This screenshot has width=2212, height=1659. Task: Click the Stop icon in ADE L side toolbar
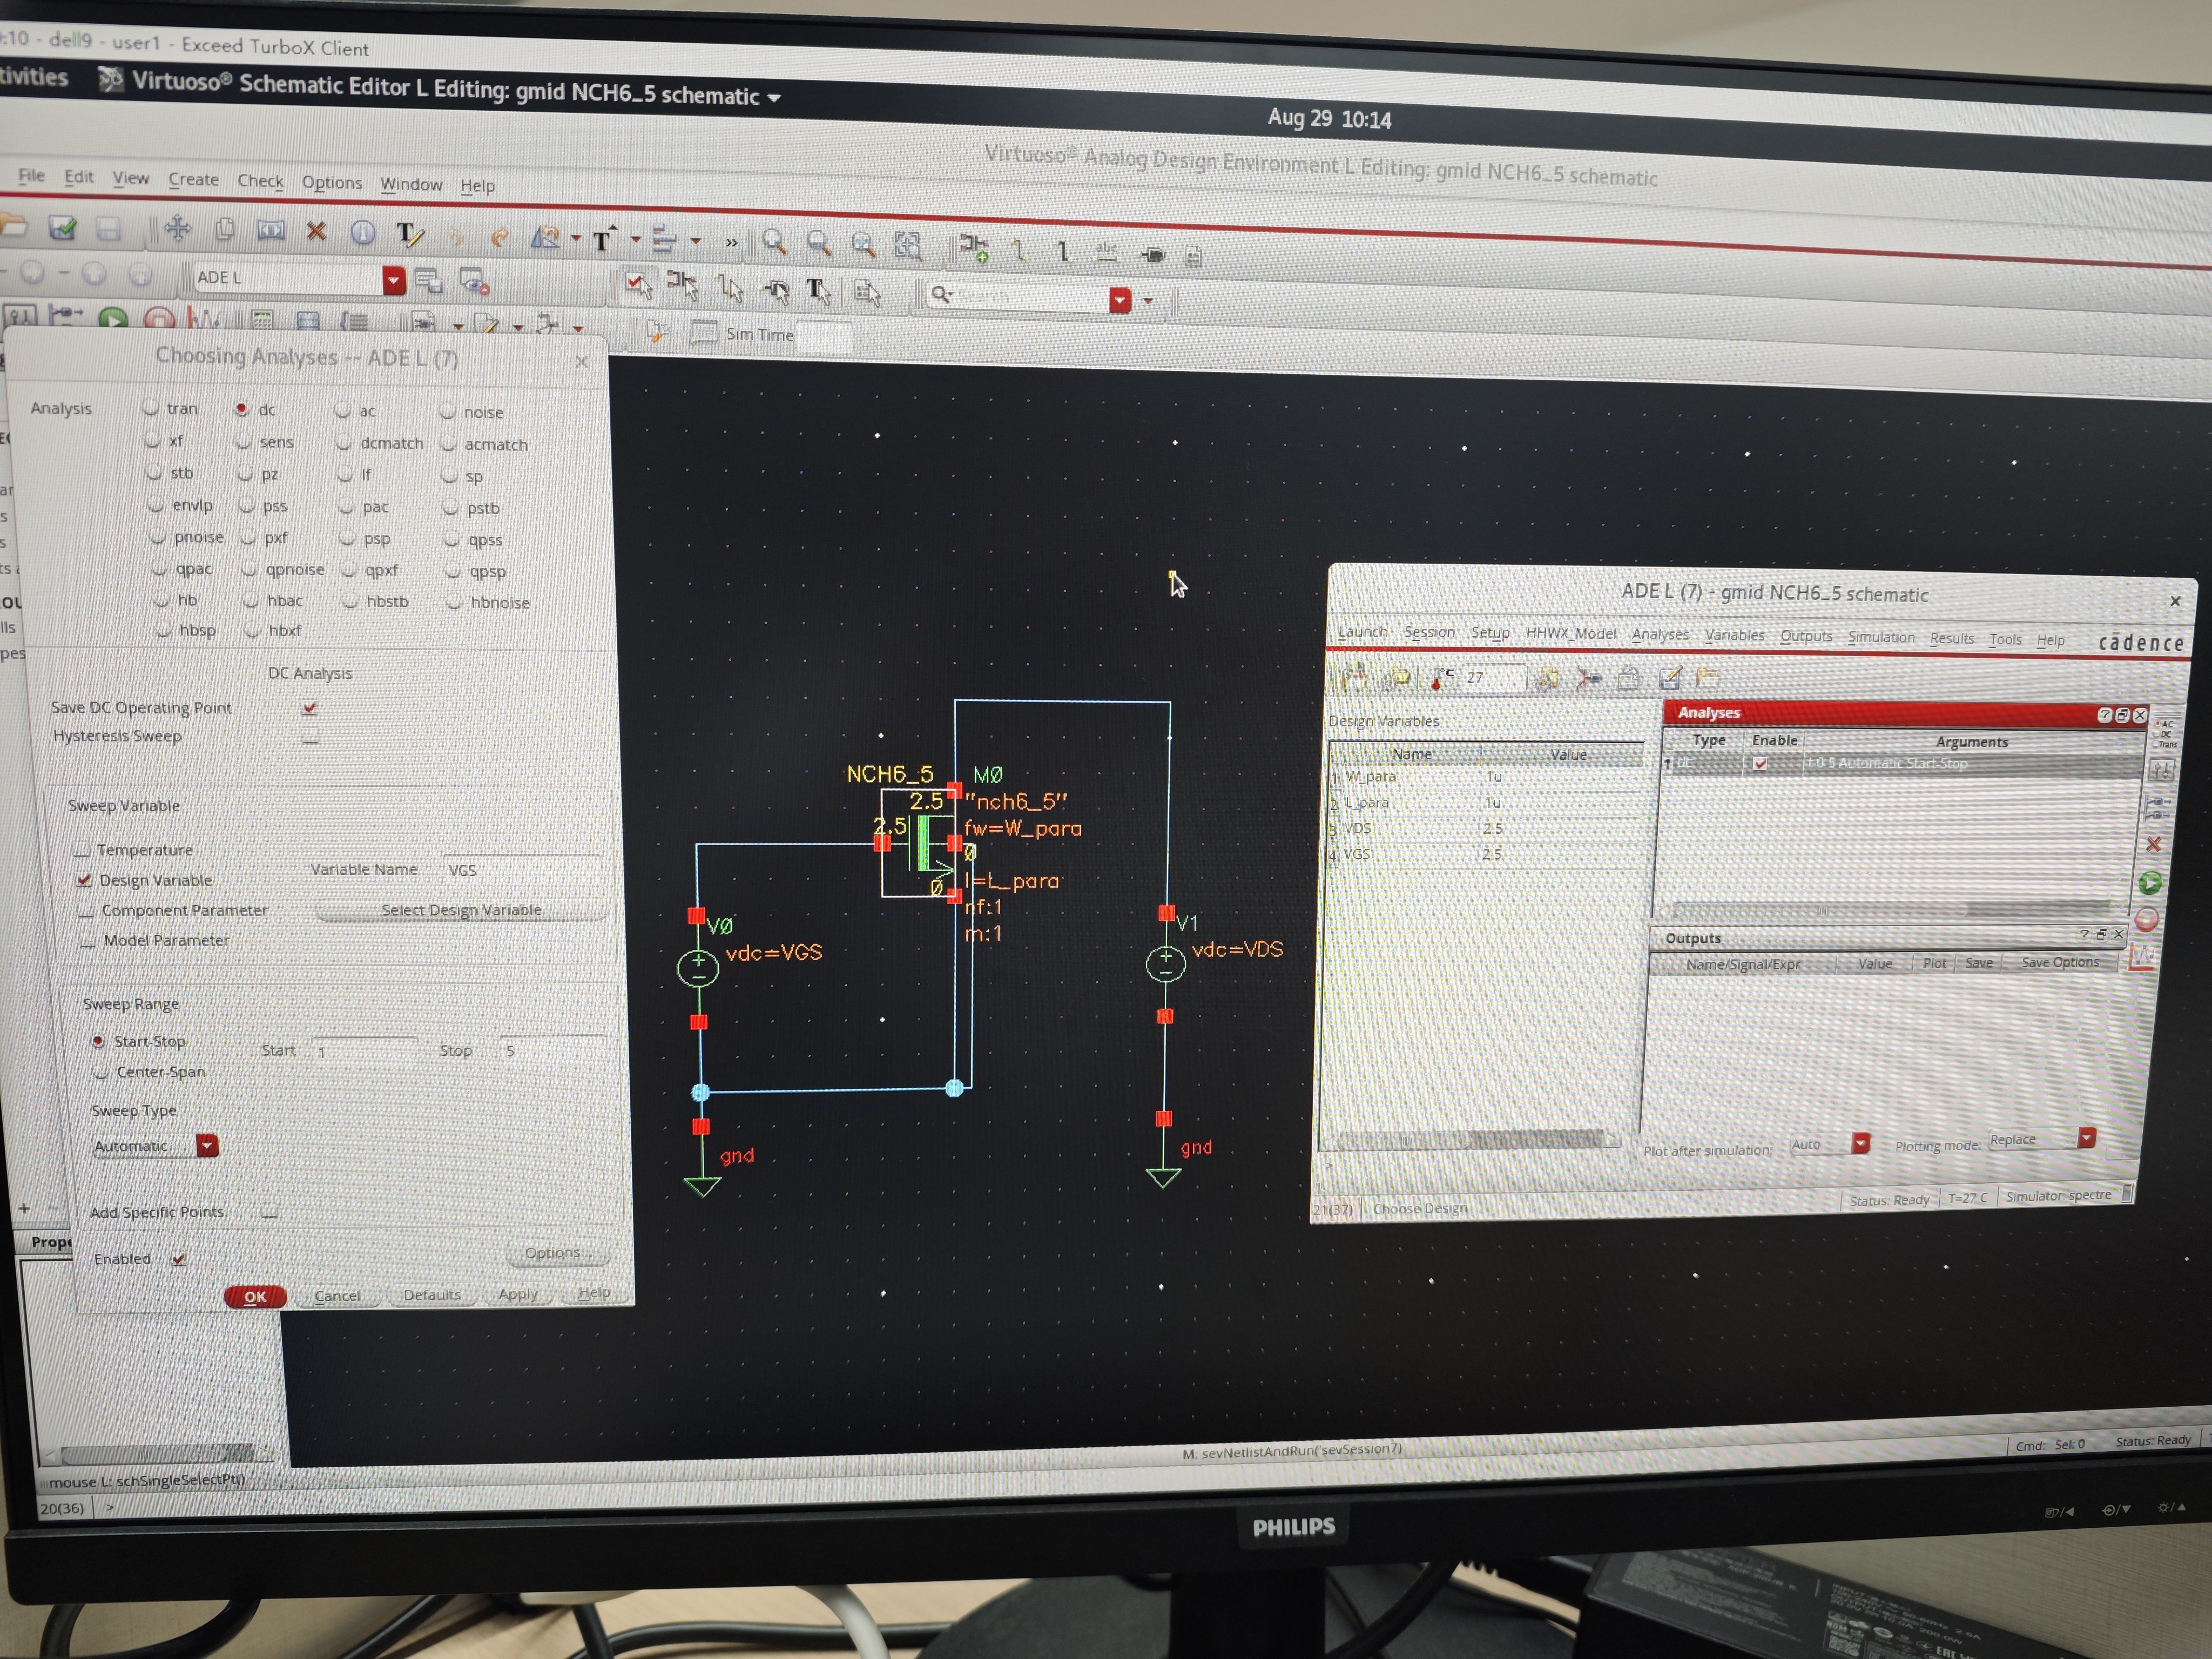click(2146, 919)
